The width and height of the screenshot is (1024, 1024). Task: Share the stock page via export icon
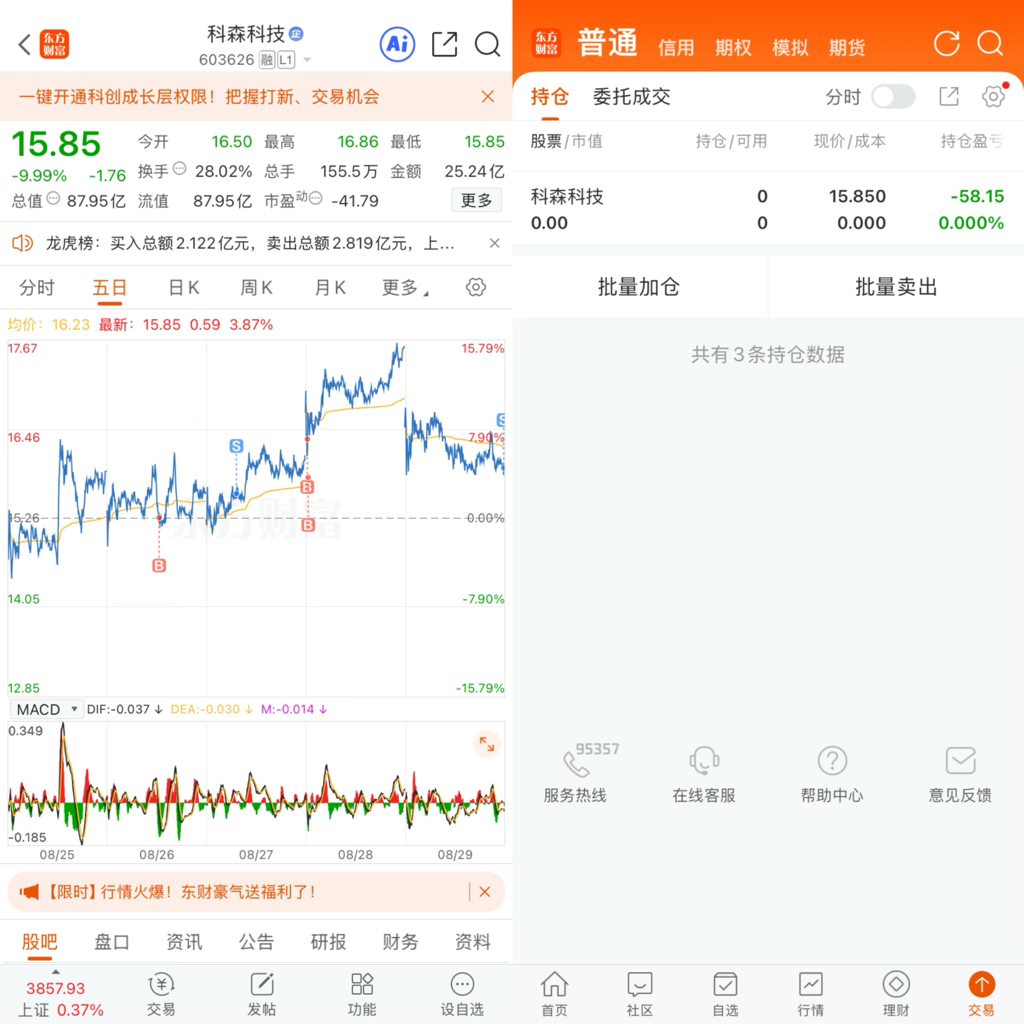445,44
